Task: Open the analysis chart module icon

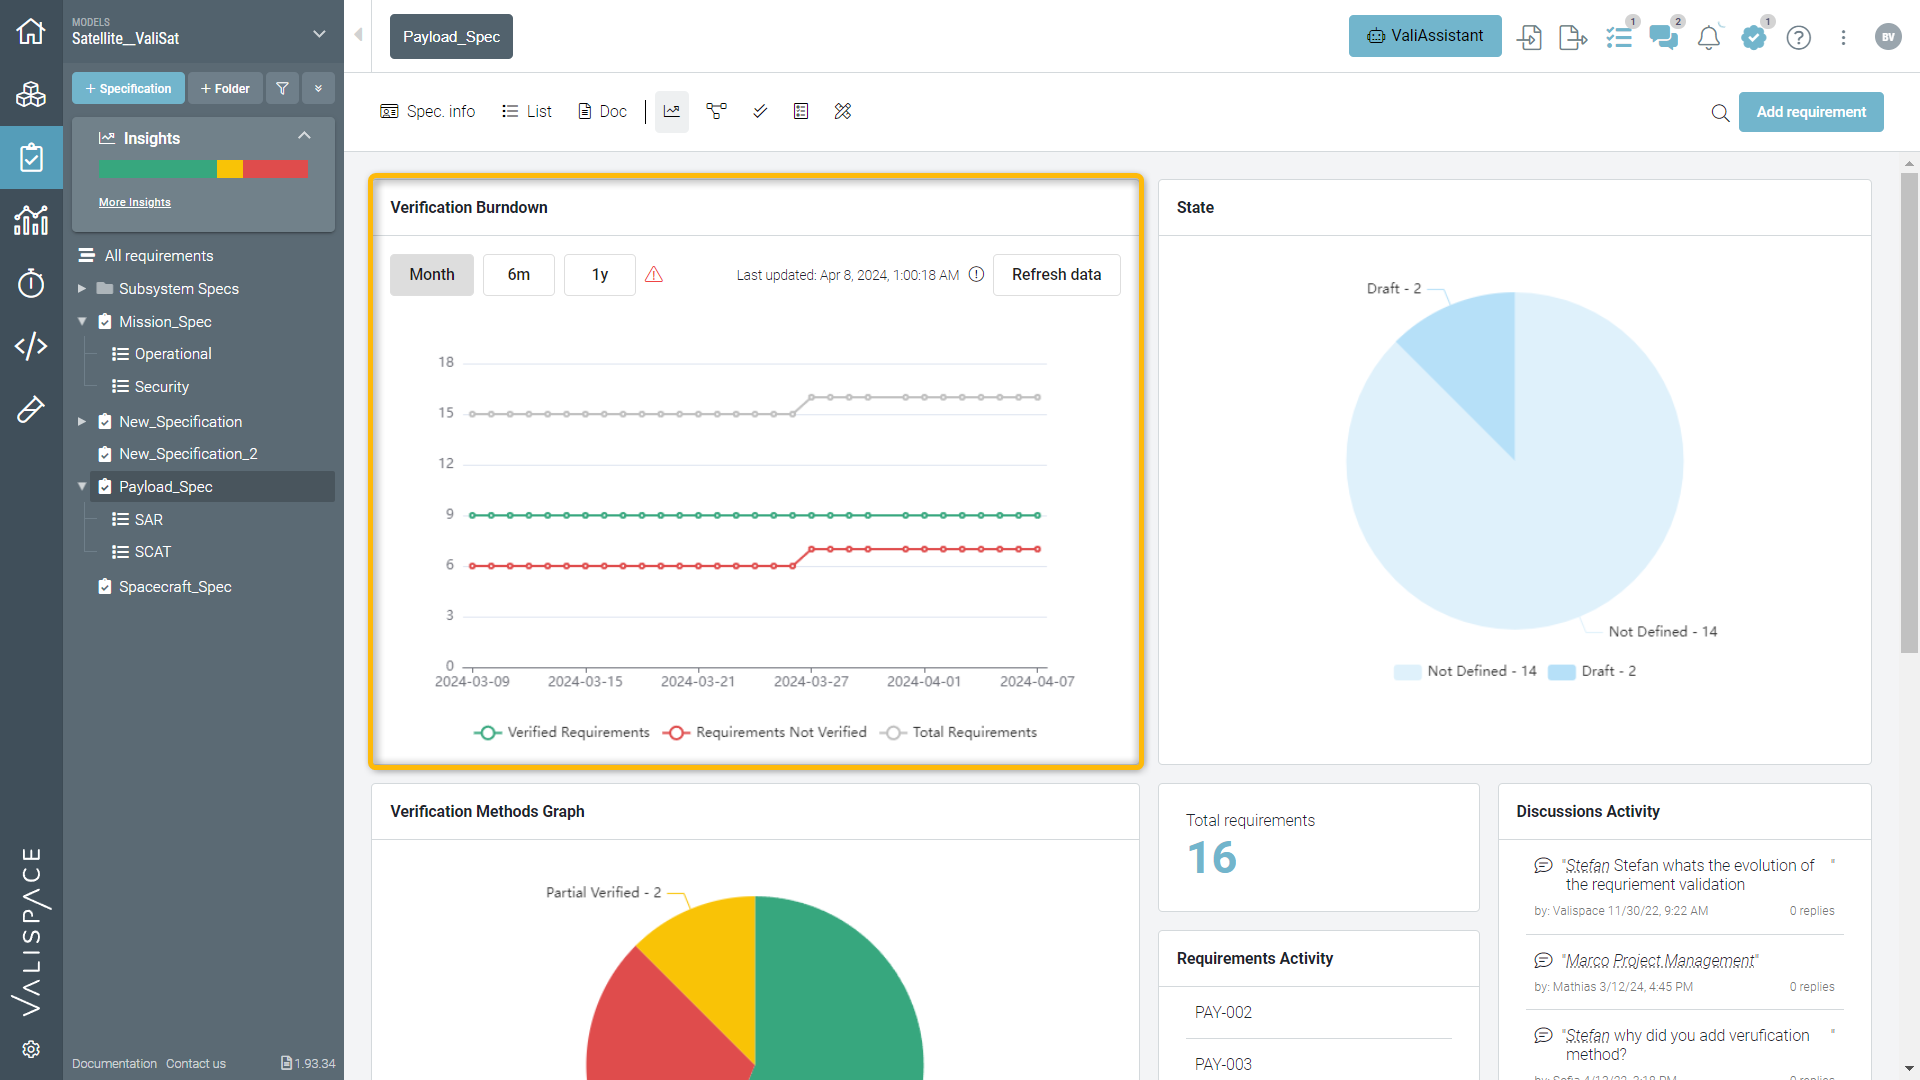Action: point(31,220)
